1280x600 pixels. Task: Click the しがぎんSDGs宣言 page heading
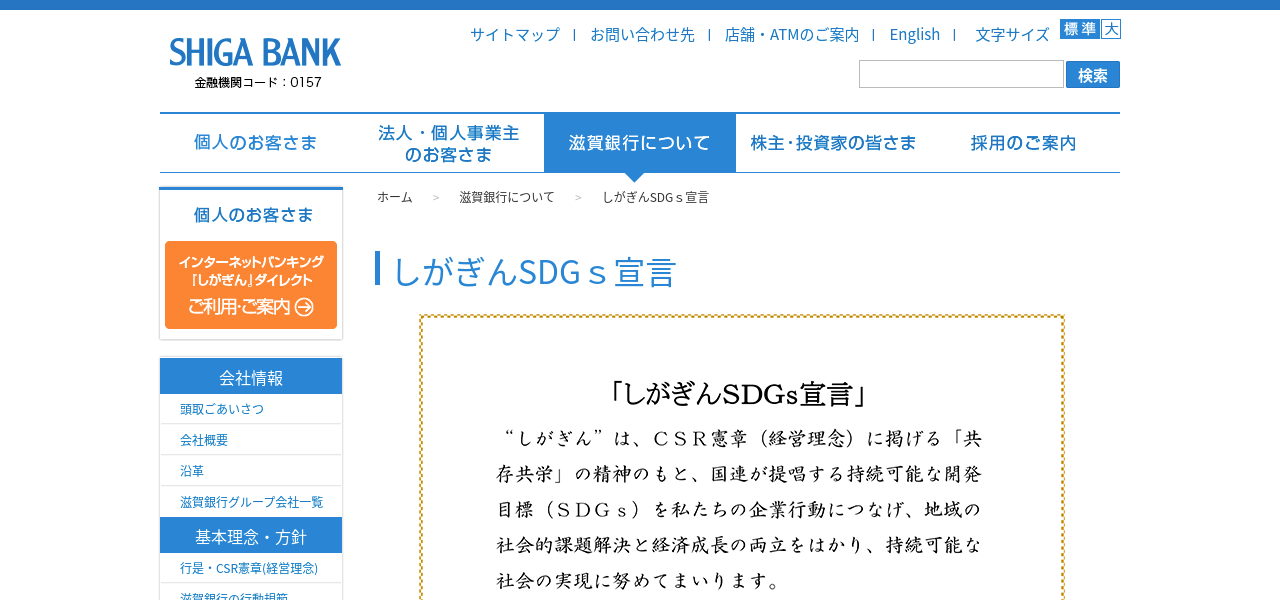tap(534, 271)
